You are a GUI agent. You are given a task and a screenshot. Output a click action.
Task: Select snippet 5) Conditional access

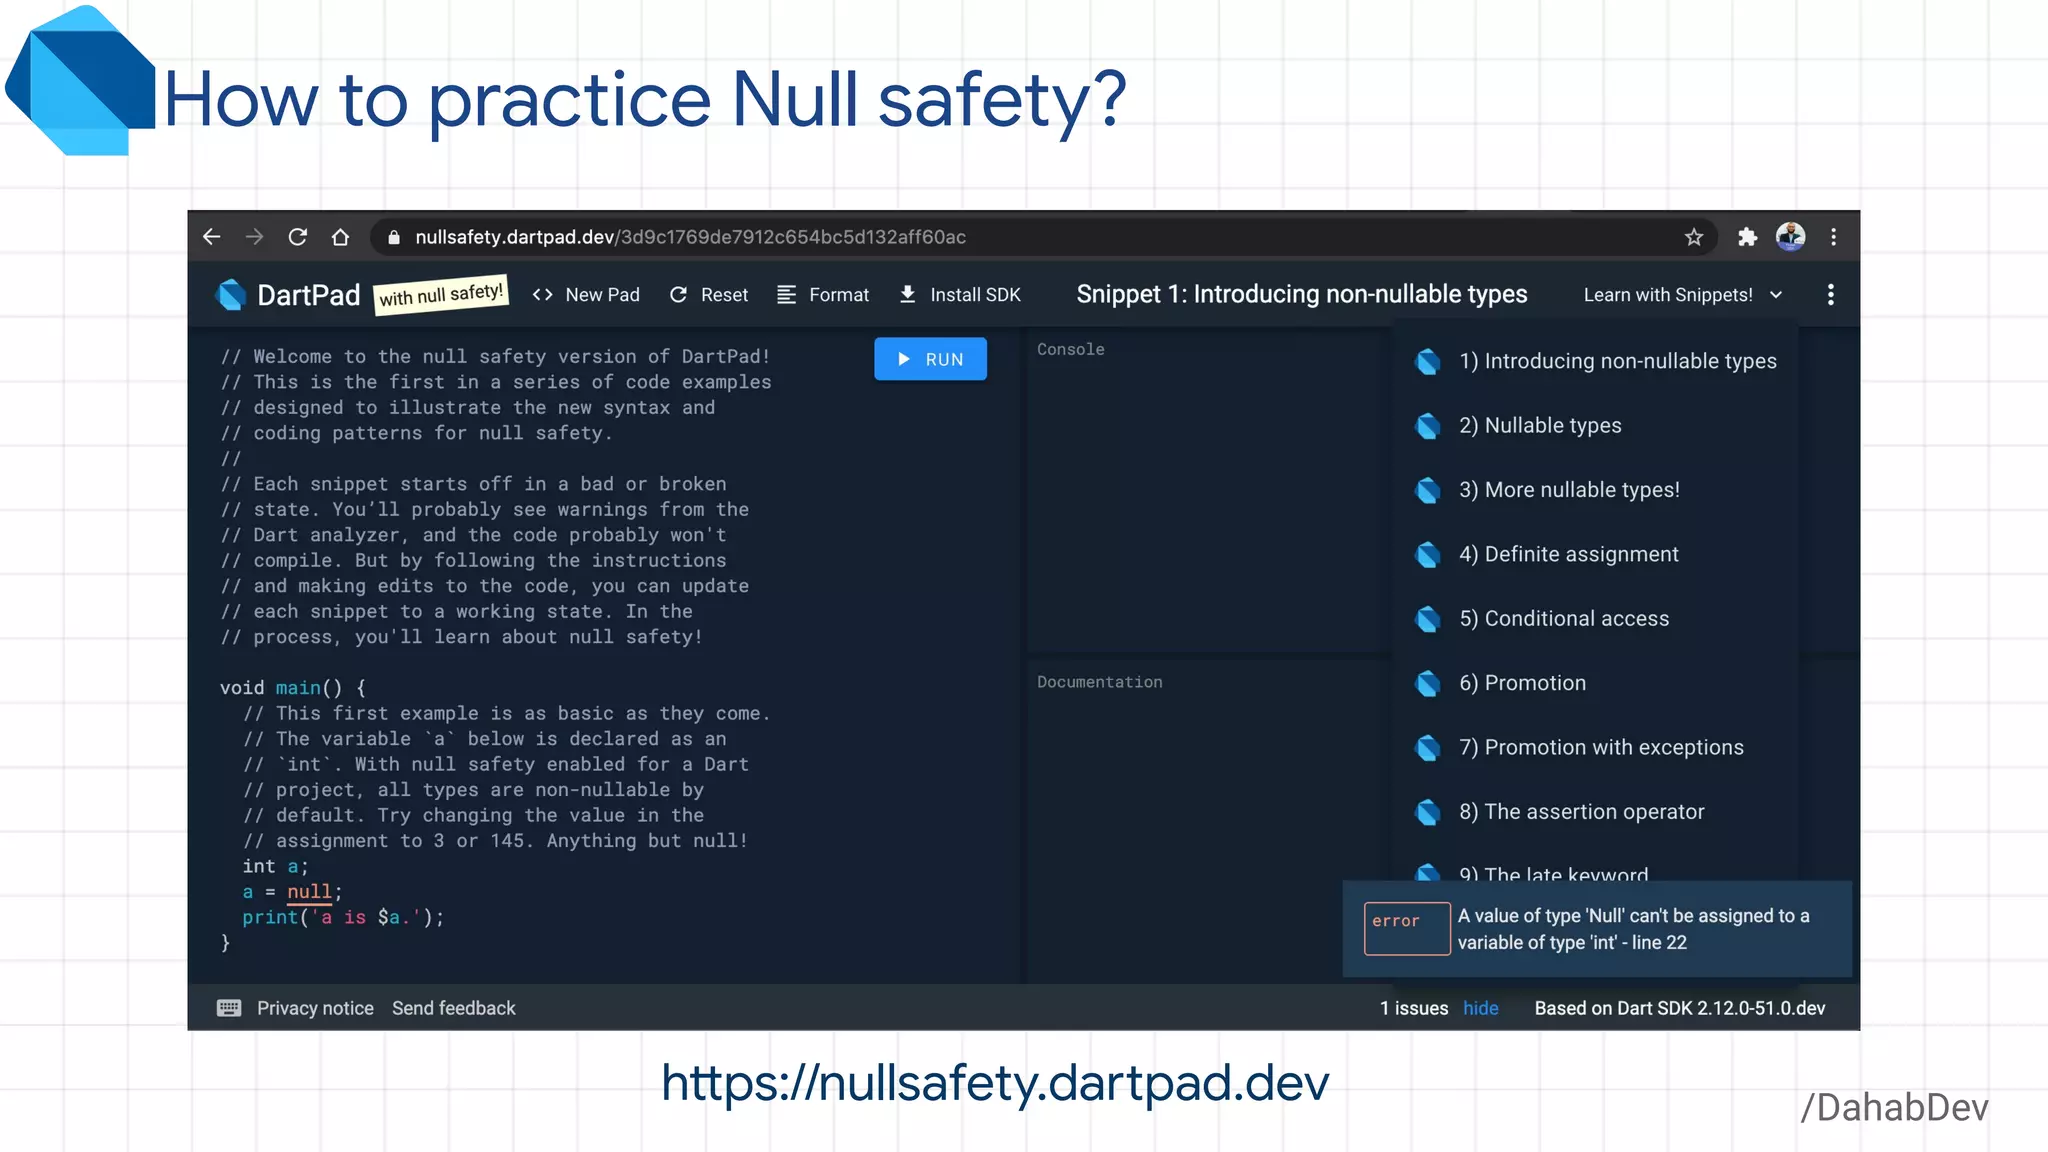coord(1596,619)
